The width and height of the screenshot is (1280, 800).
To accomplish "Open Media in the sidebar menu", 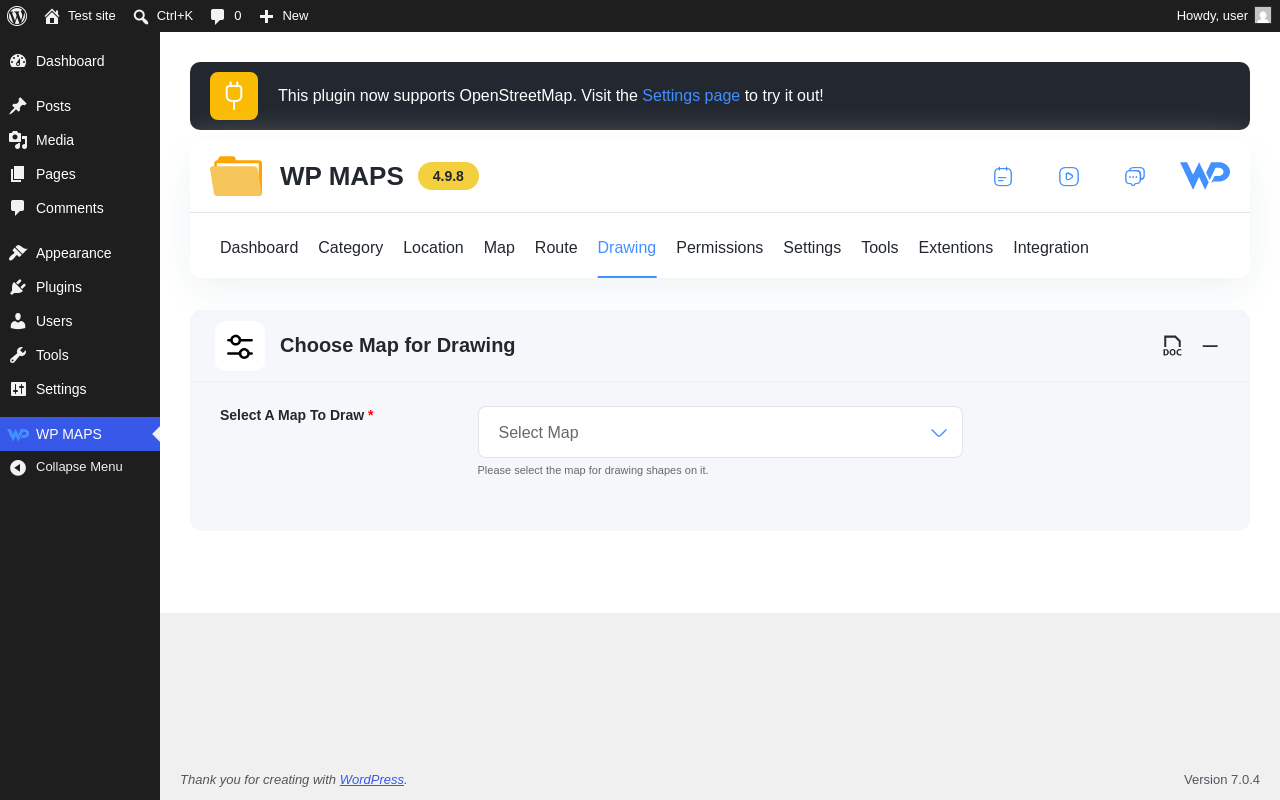I will coord(55,140).
